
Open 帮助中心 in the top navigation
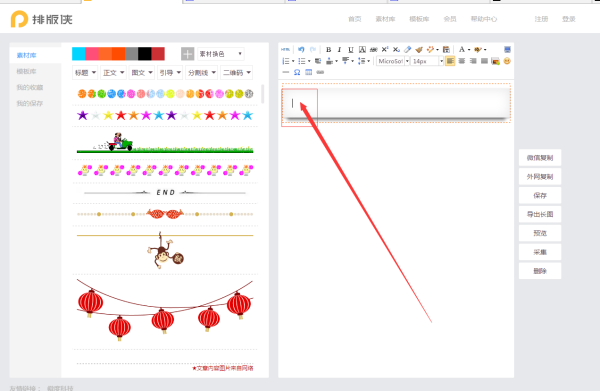(x=484, y=19)
